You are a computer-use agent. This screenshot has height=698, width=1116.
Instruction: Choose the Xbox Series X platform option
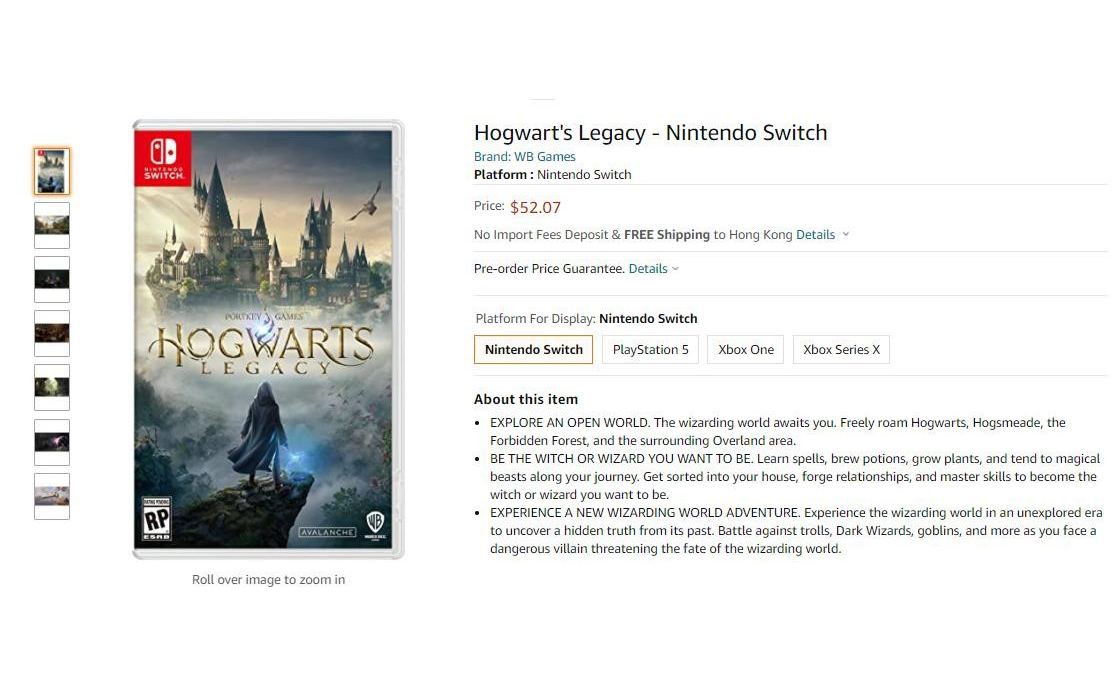click(841, 349)
